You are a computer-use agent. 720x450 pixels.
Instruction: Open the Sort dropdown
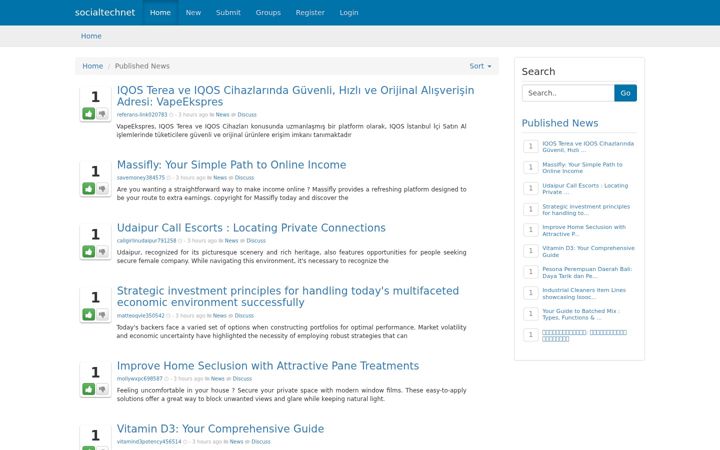tap(480, 66)
